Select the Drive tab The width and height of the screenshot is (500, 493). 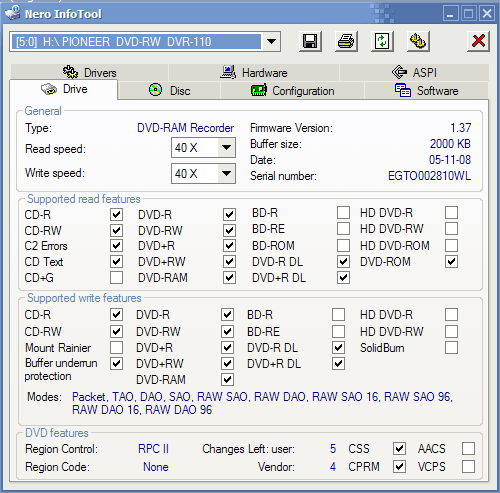64,89
